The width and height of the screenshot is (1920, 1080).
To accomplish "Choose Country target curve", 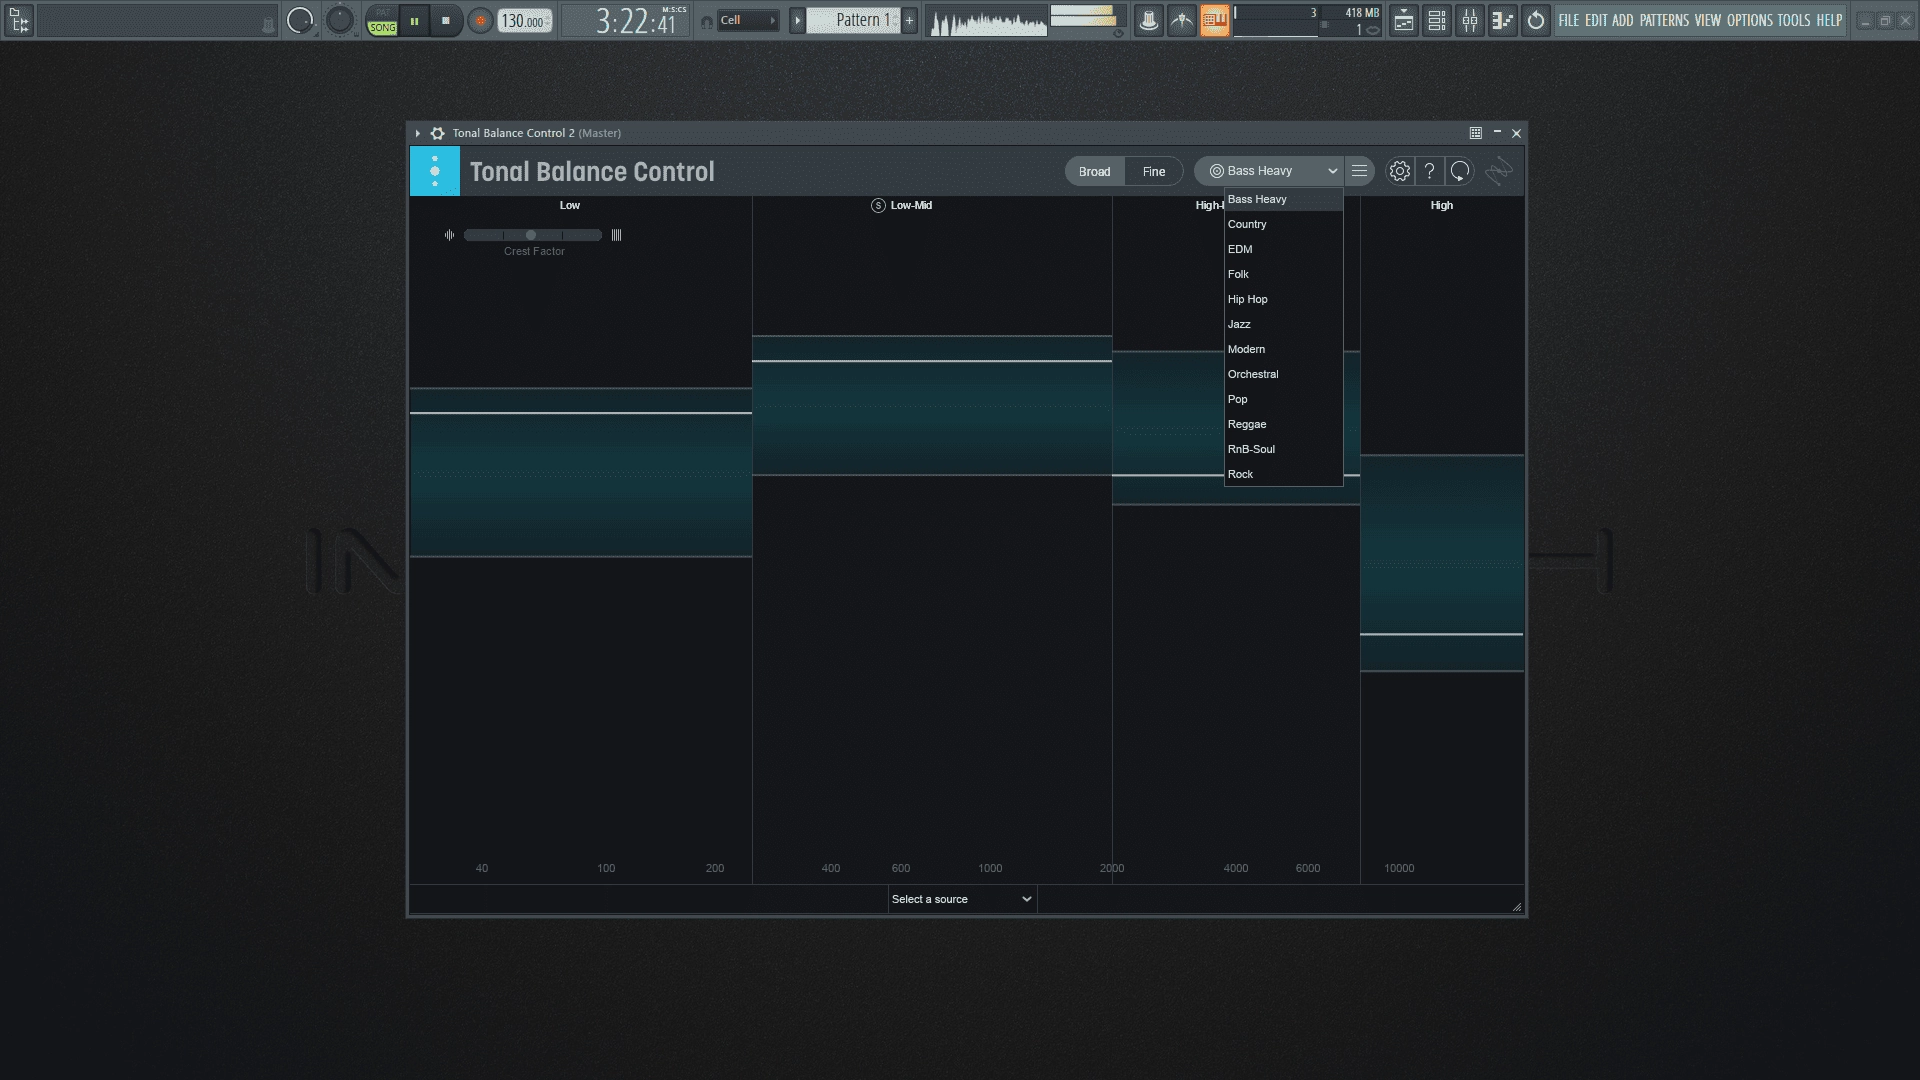I will (x=1284, y=224).
